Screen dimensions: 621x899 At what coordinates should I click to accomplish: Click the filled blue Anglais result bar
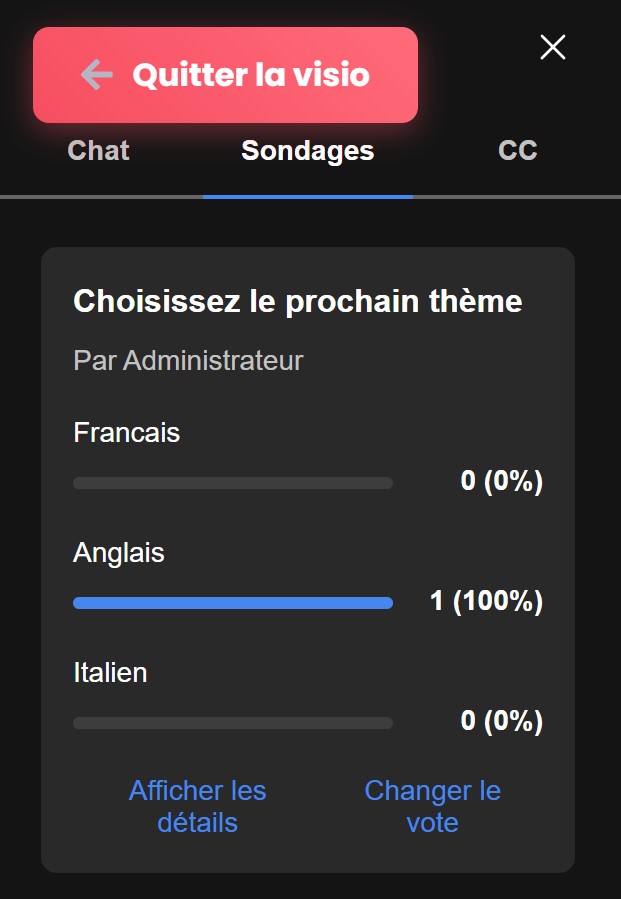pyautogui.click(x=233, y=603)
